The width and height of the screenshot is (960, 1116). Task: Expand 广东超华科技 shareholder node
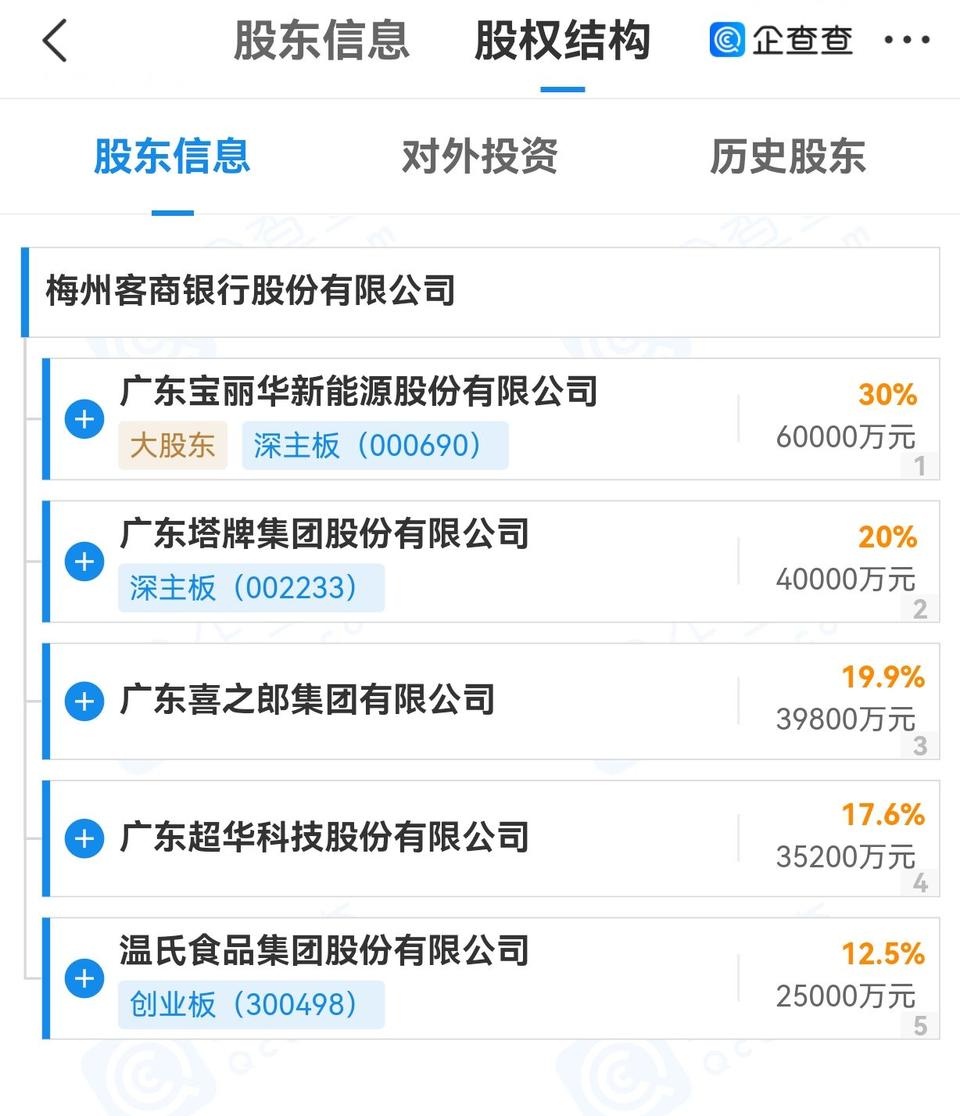[84, 838]
